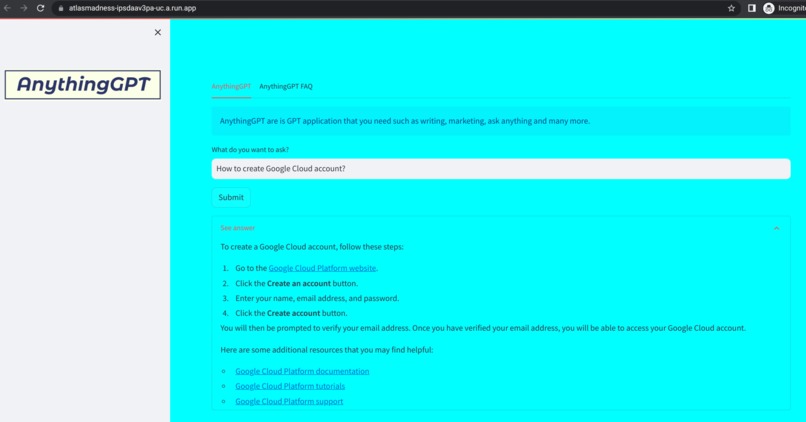
Task: Click the 'What do you want to ask?' label
Action: (x=250, y=150)
